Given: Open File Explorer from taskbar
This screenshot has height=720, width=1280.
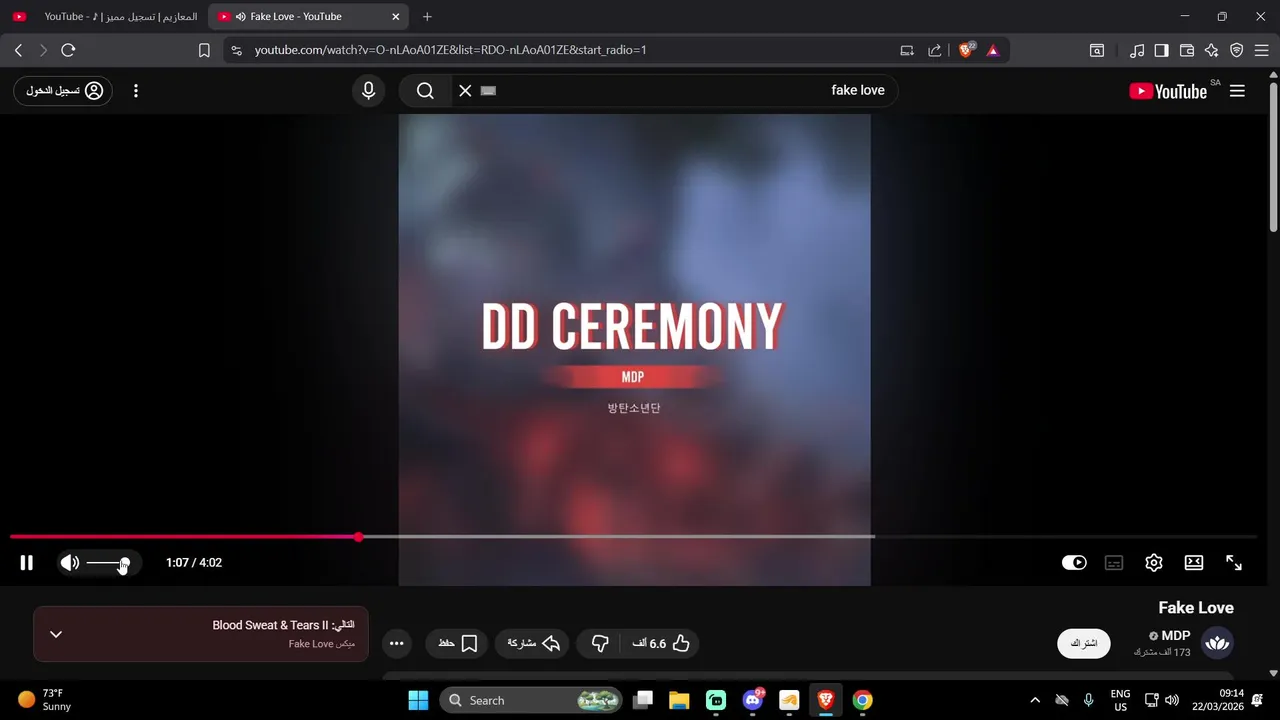Looking at the screenshot, I should (x=679, y=700).
